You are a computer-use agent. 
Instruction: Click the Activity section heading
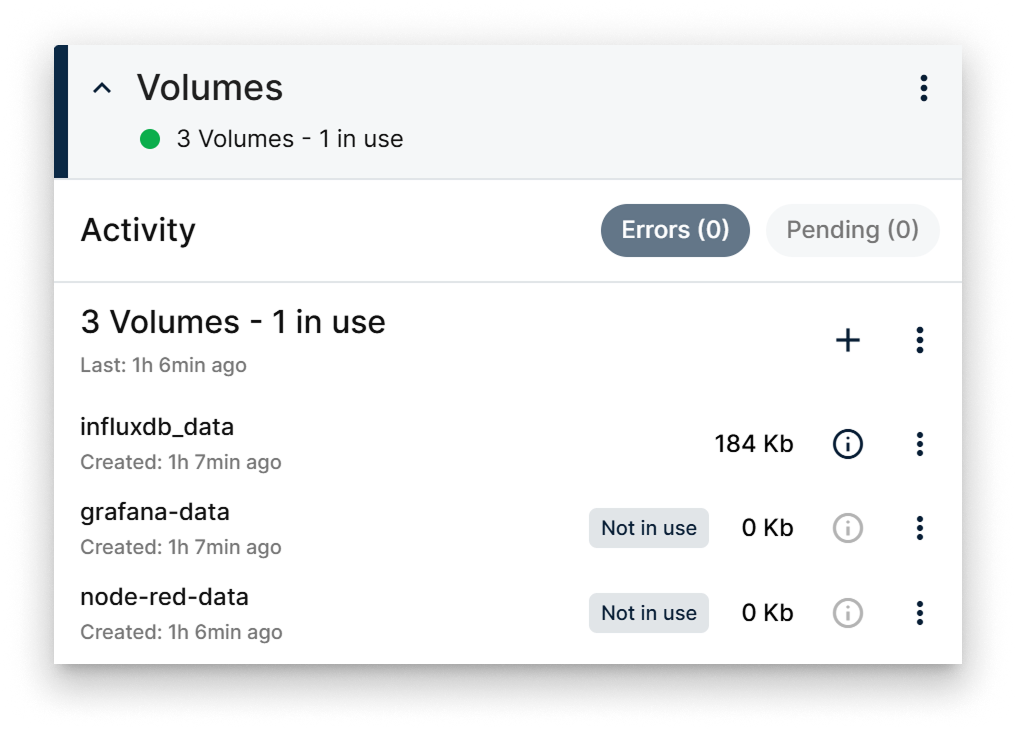[138, 230]
